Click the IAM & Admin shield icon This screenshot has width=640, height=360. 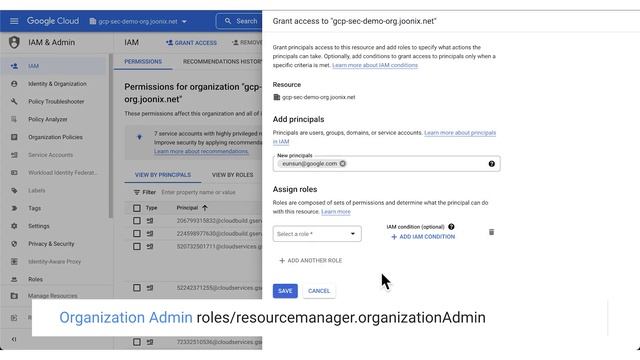[x=14, y=42]
